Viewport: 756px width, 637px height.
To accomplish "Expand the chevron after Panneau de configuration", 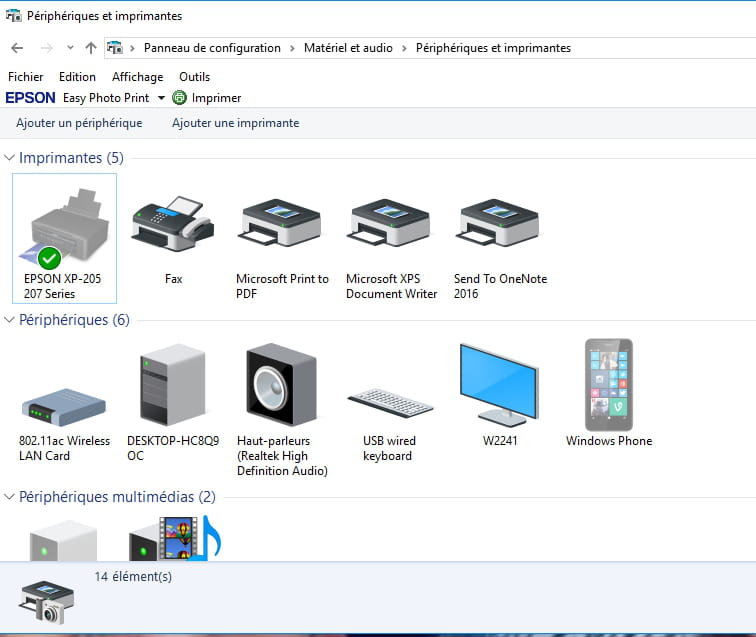I will point(292,48).
